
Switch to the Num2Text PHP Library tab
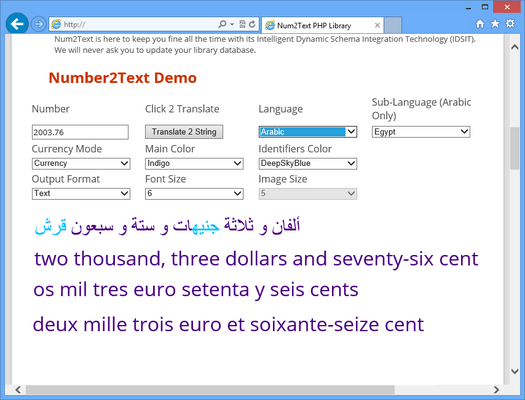(322, 25)
